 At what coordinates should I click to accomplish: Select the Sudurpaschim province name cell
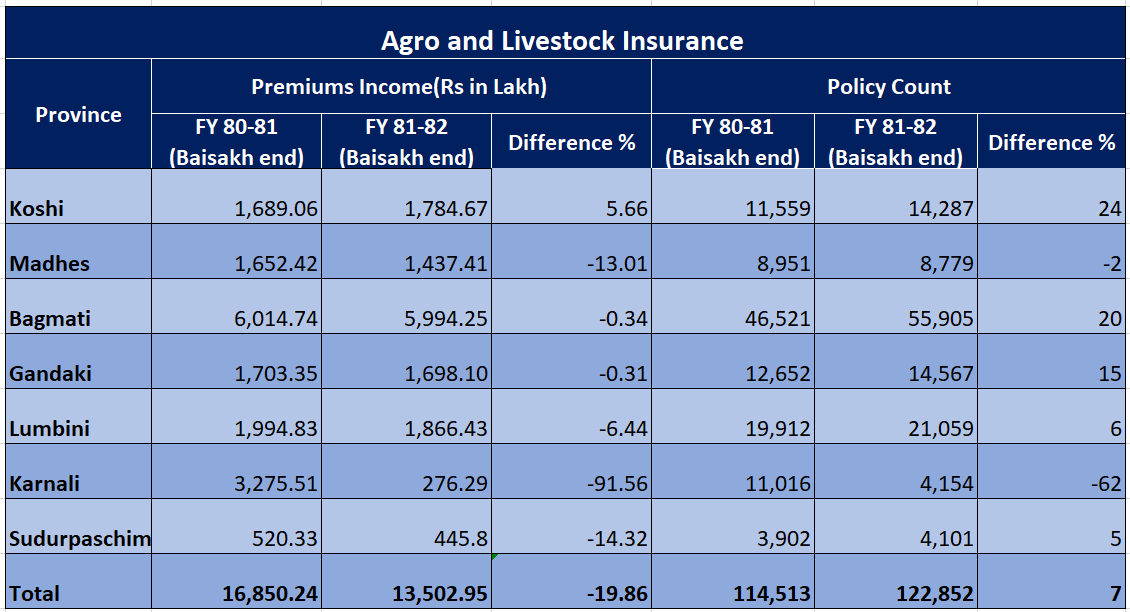(78, 539)
